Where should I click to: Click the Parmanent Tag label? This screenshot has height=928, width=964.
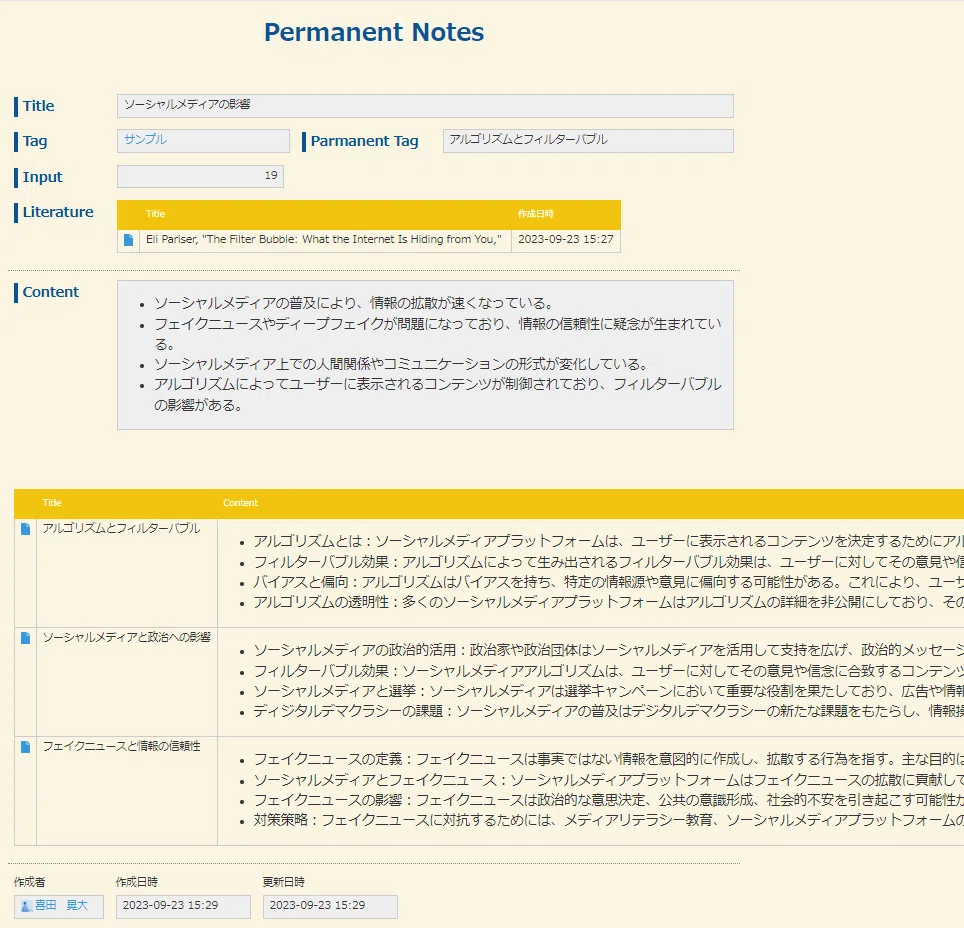tap(364, 141)
